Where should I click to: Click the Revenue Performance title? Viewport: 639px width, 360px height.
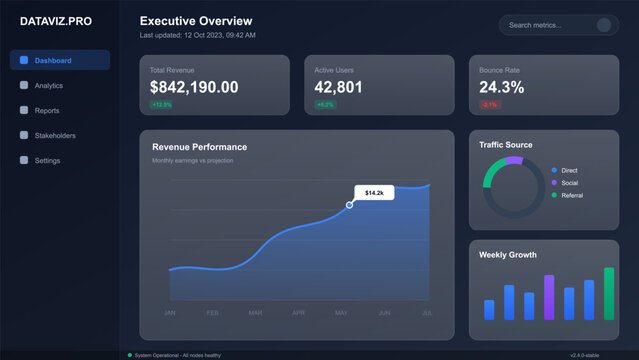[x=199, y=147]
